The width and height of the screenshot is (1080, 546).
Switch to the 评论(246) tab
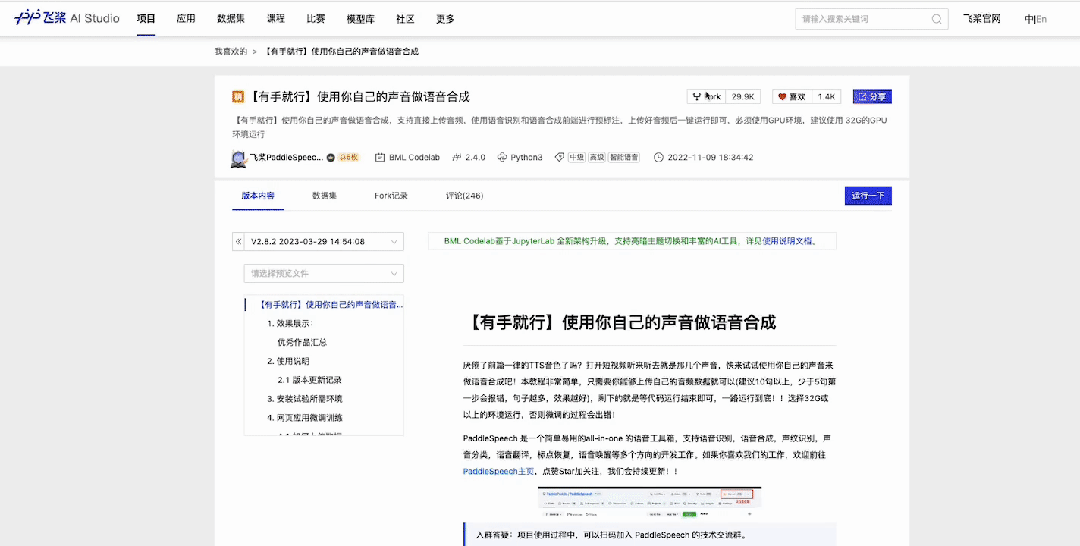pos(465,196)
